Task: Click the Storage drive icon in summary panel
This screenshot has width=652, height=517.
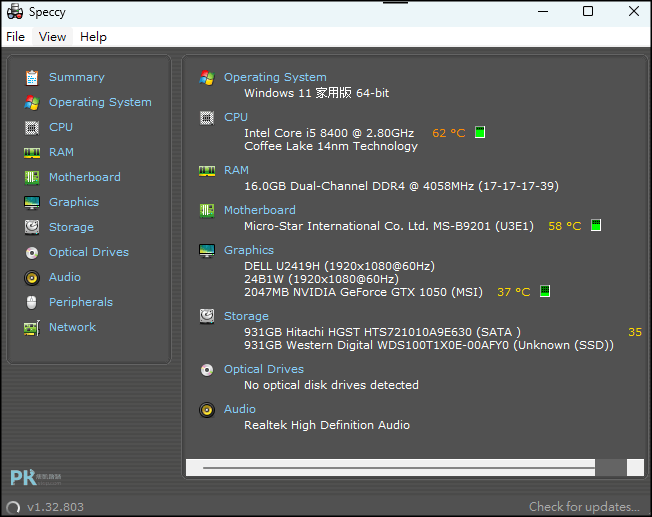Action: coord(207,317)
